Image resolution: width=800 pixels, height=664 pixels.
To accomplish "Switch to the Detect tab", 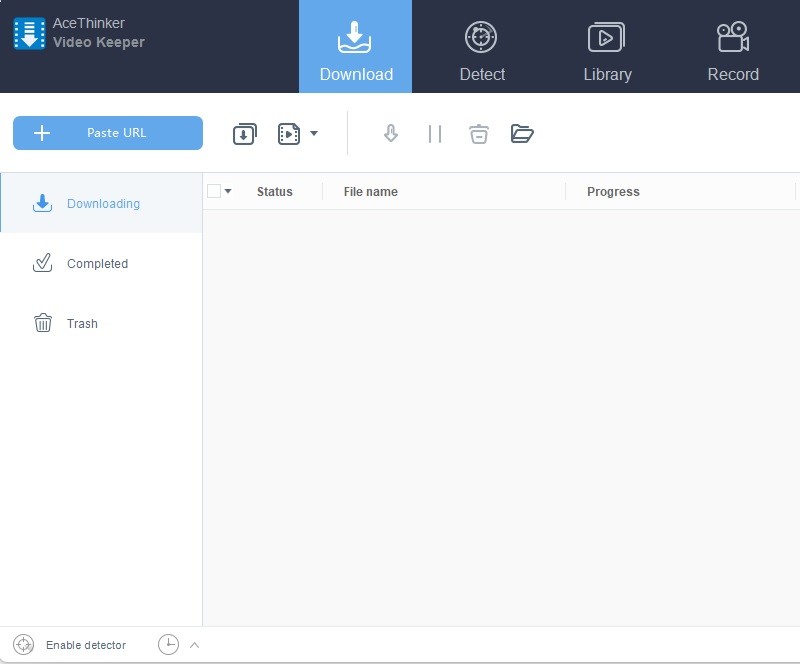I will tap(481, 48).
